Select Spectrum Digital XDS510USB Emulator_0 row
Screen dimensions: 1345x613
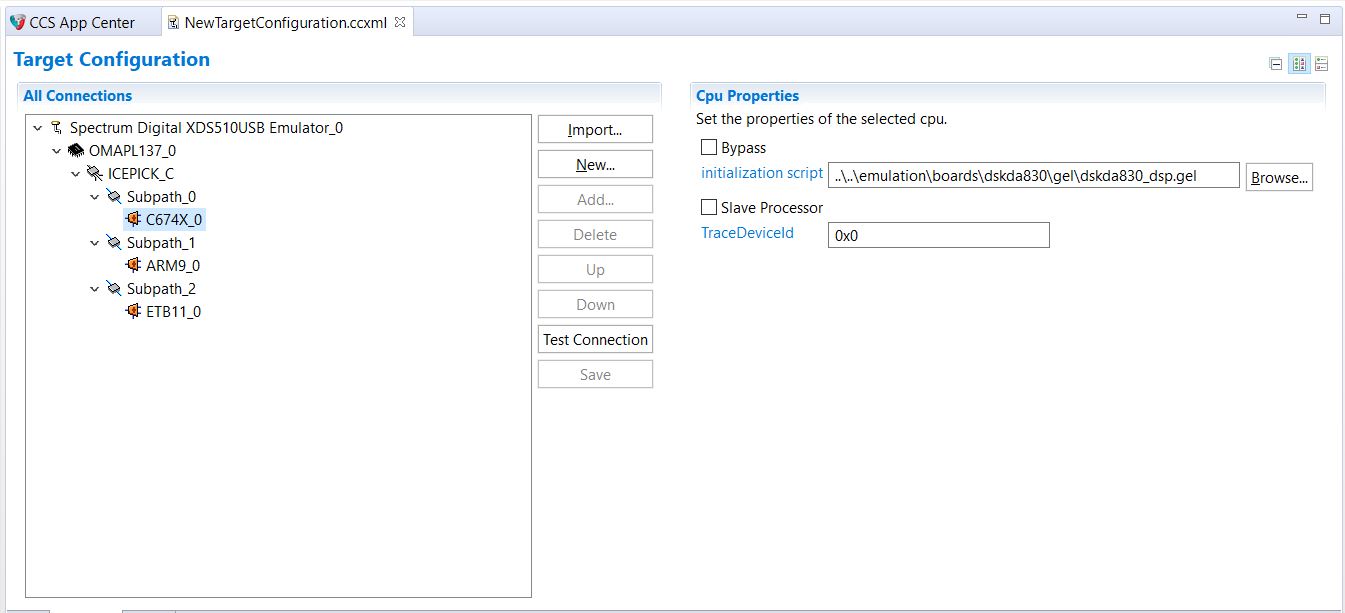(x=207, y=128)
